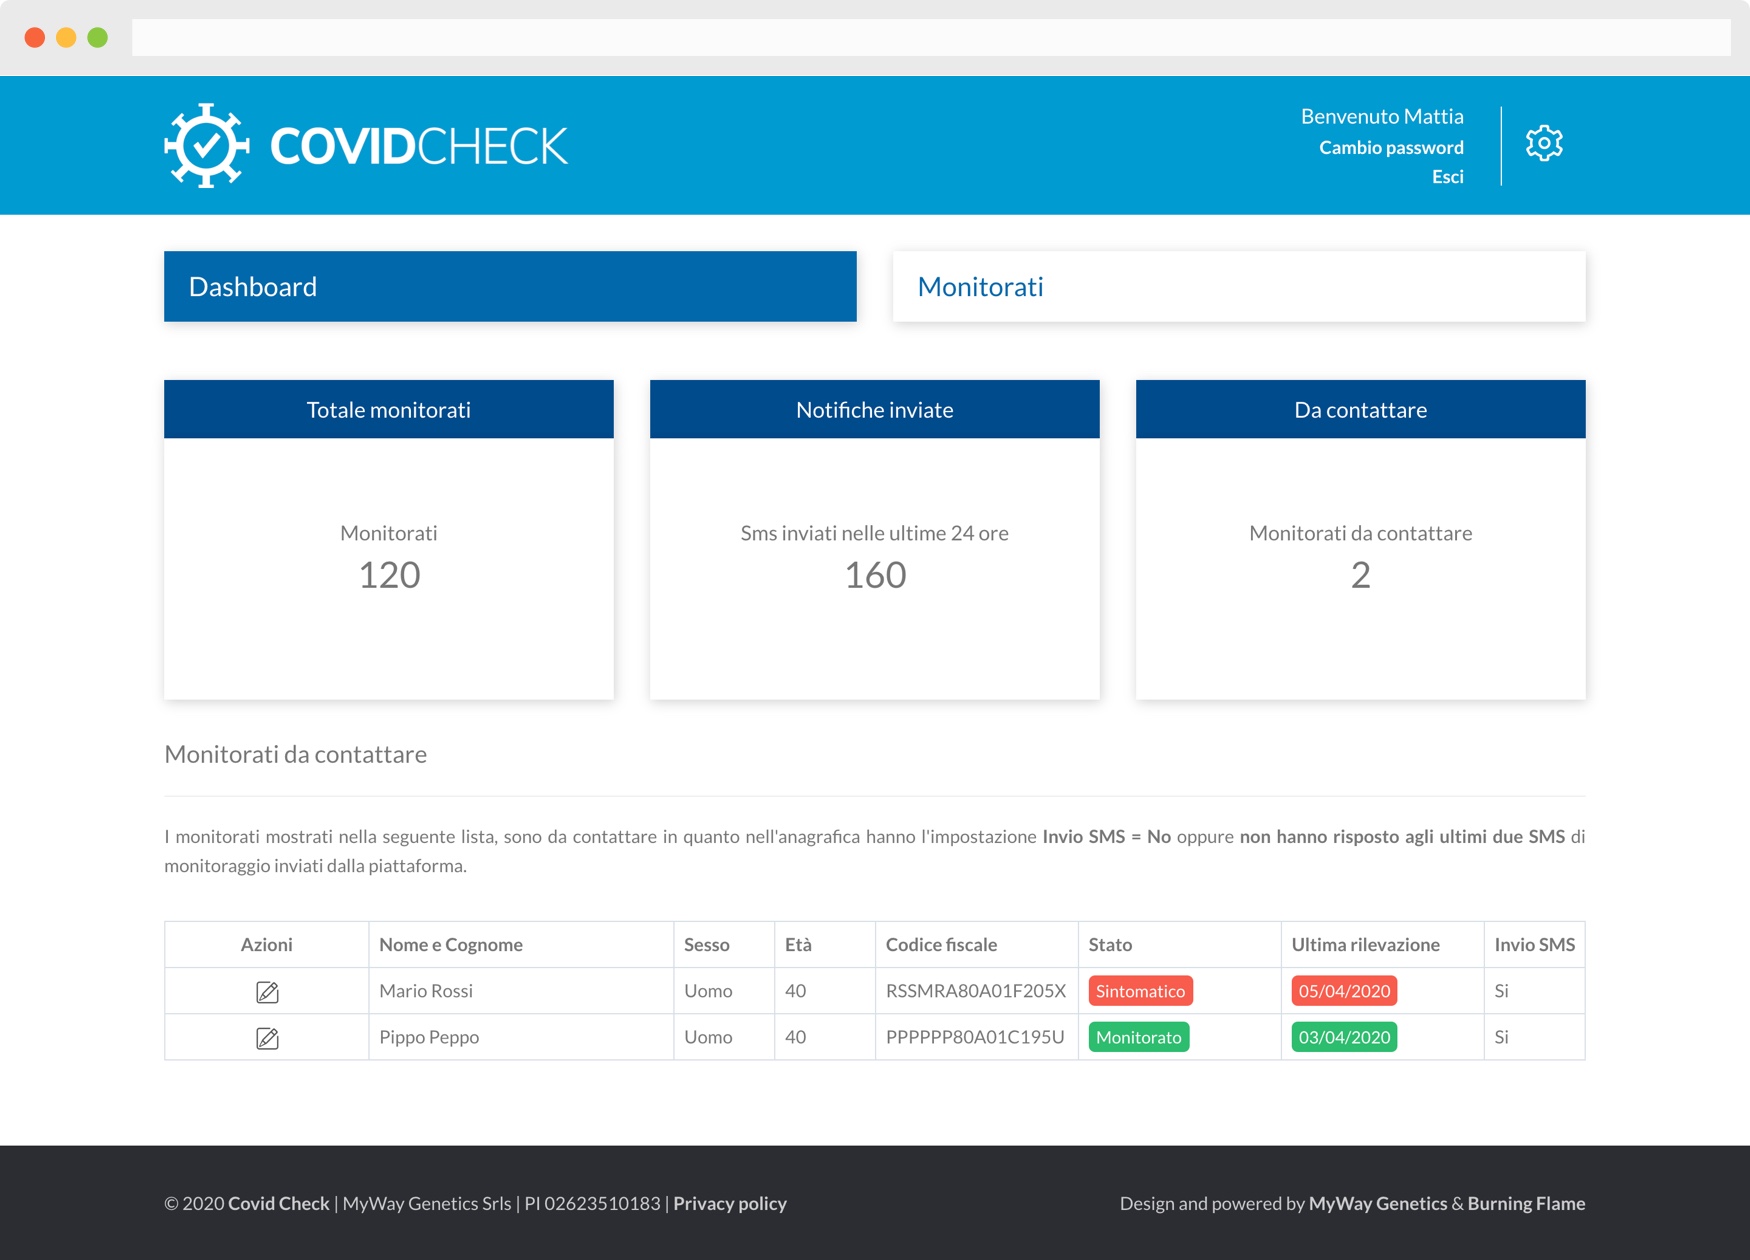Select the Pippo Peppo name cell
Viewport: 1750px width, 1260px height.
click(521, 1037)
